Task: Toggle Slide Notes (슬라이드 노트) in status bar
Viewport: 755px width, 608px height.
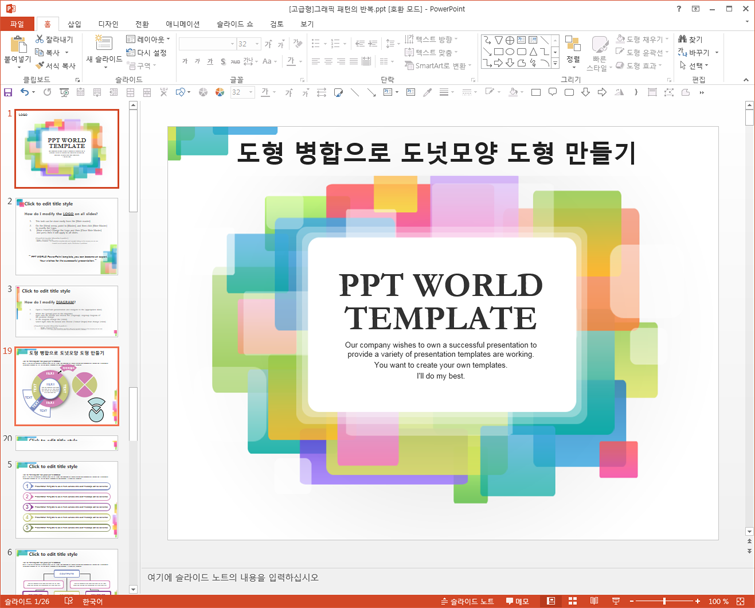Action: tap(467, 601)
